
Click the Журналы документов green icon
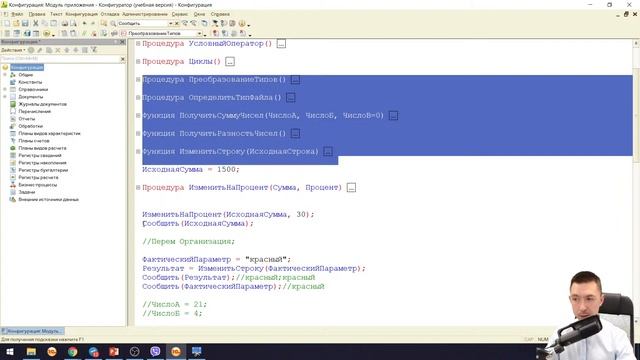[x=13, y=104]
